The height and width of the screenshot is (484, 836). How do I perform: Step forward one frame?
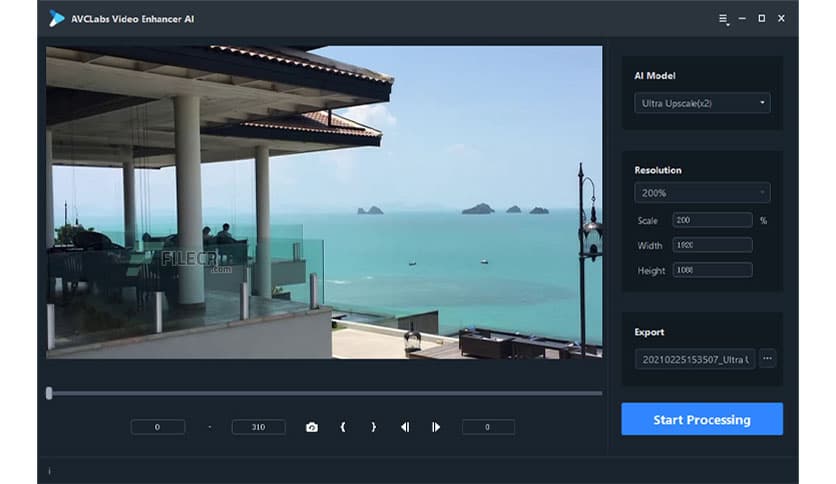click(436, 427)
